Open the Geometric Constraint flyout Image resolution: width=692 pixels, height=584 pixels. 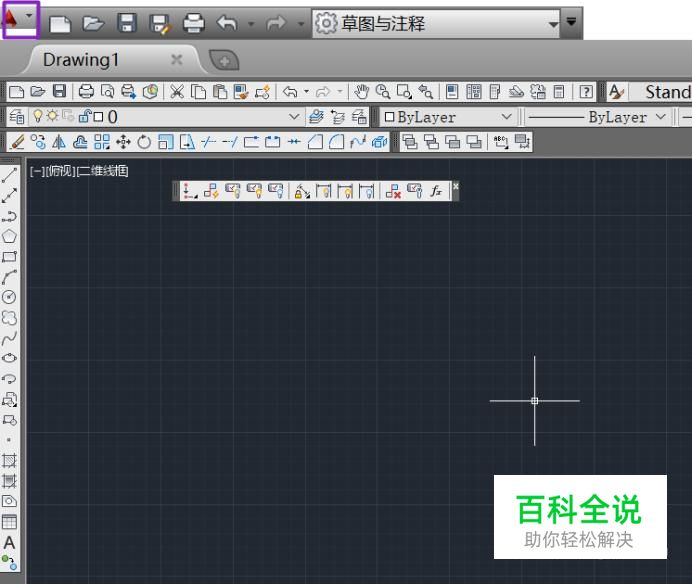pyautogui.click(x=190, y=191)
